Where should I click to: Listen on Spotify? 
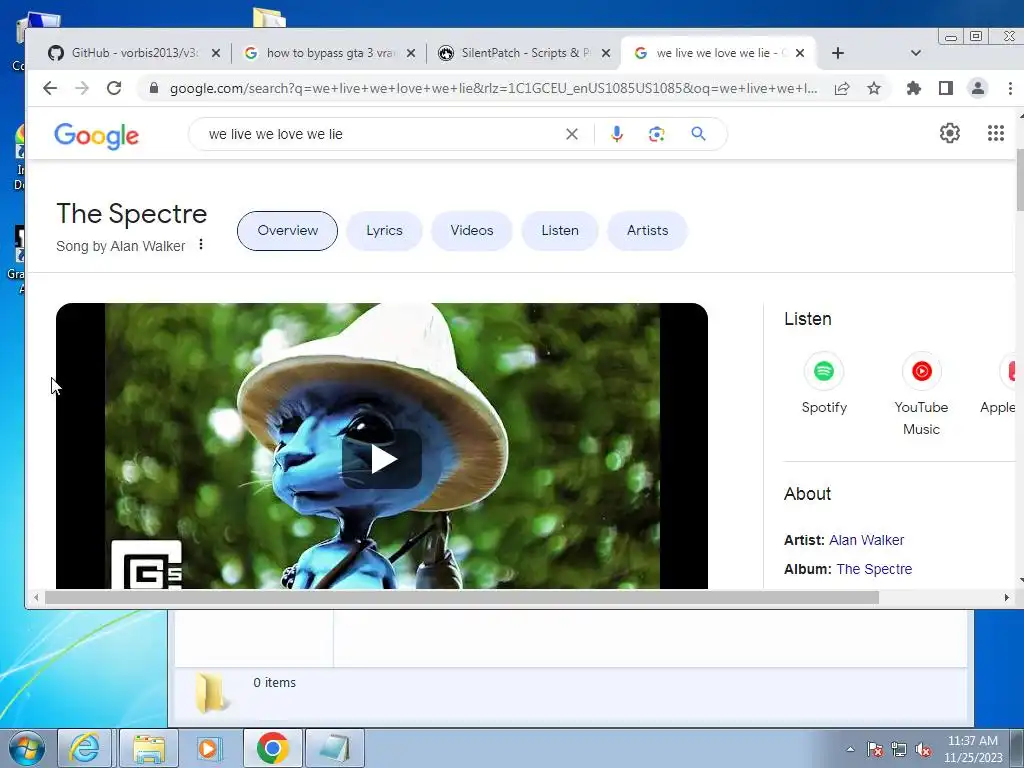click(824, 383)
